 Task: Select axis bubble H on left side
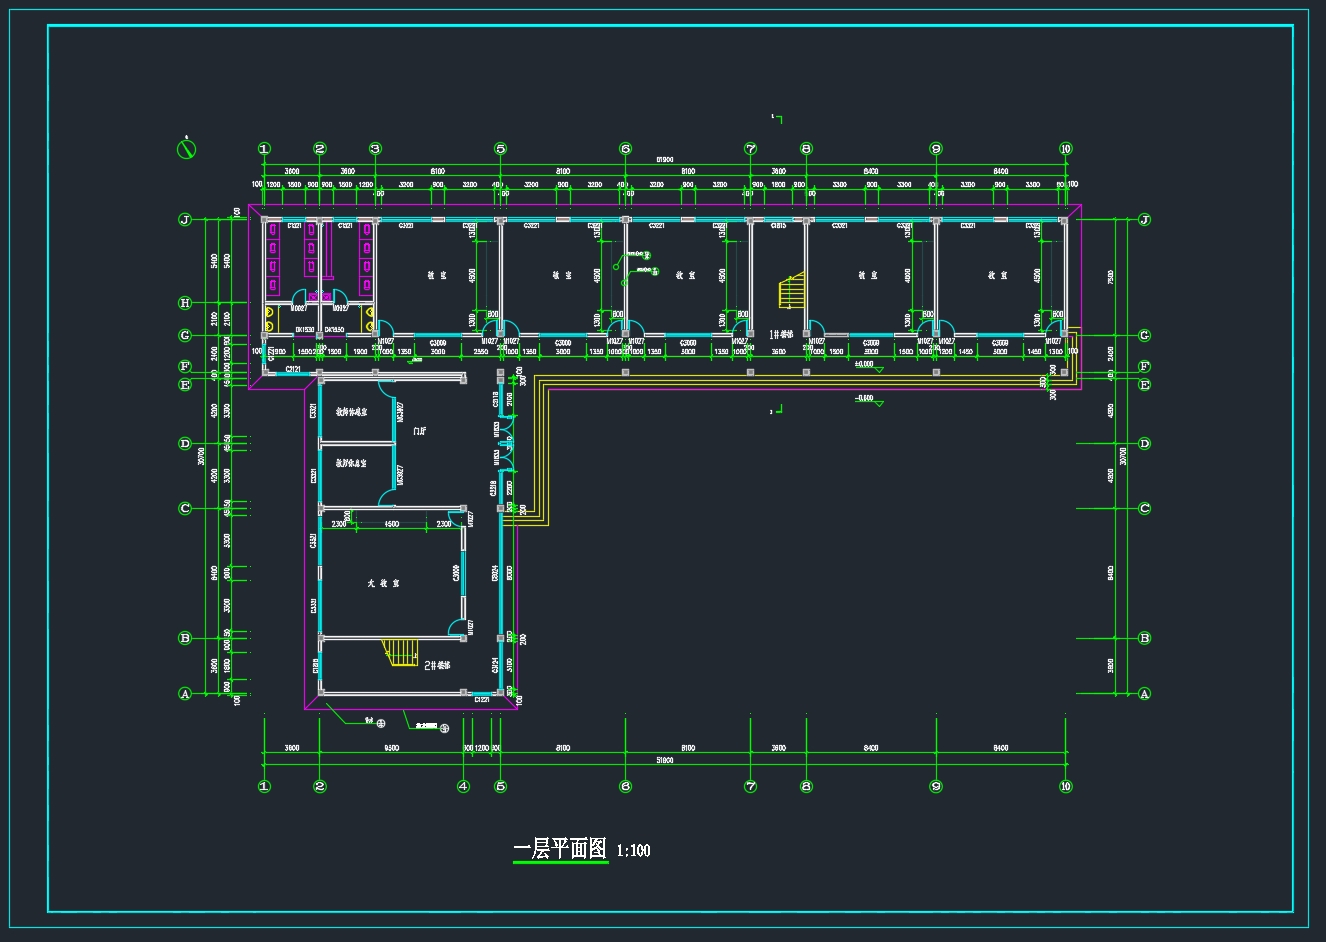pyautogui.click(x=184, y=303)
